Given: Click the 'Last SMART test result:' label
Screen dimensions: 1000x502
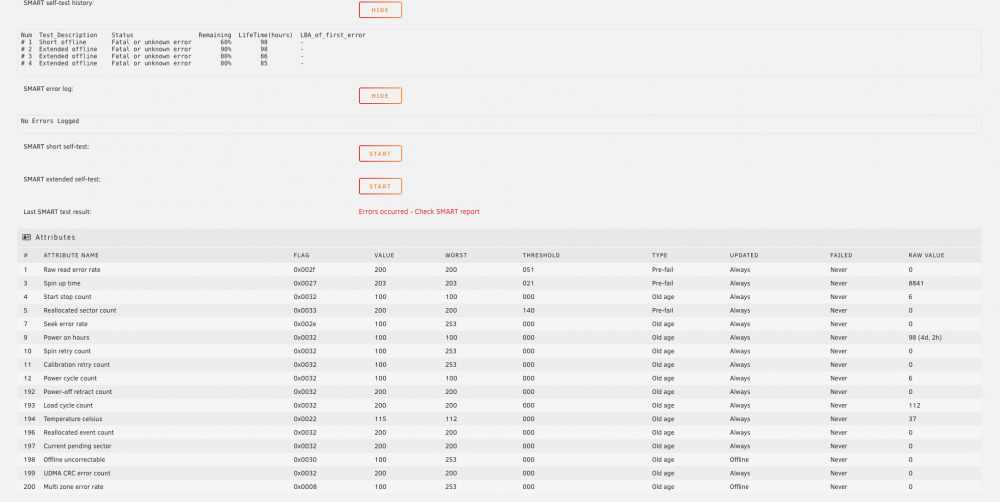Looking at the screenshot, I should (x=57, y=212).
